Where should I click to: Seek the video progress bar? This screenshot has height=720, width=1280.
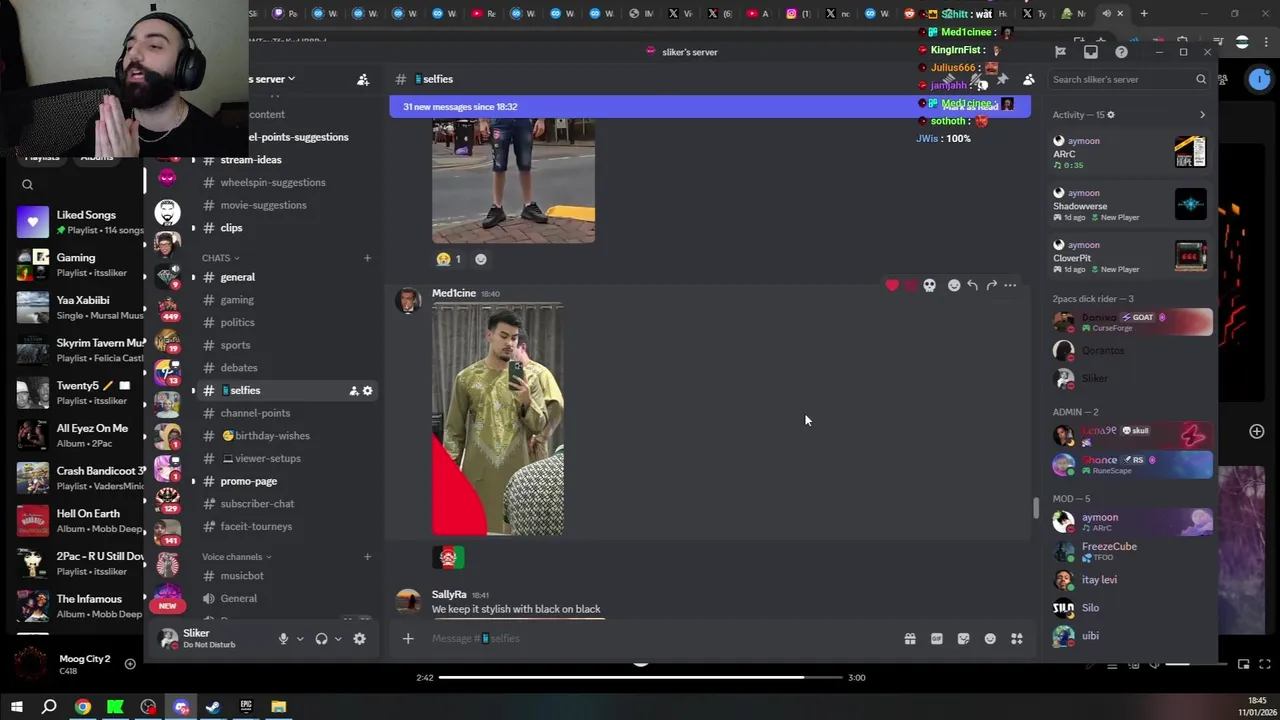[x=640, y=677]
